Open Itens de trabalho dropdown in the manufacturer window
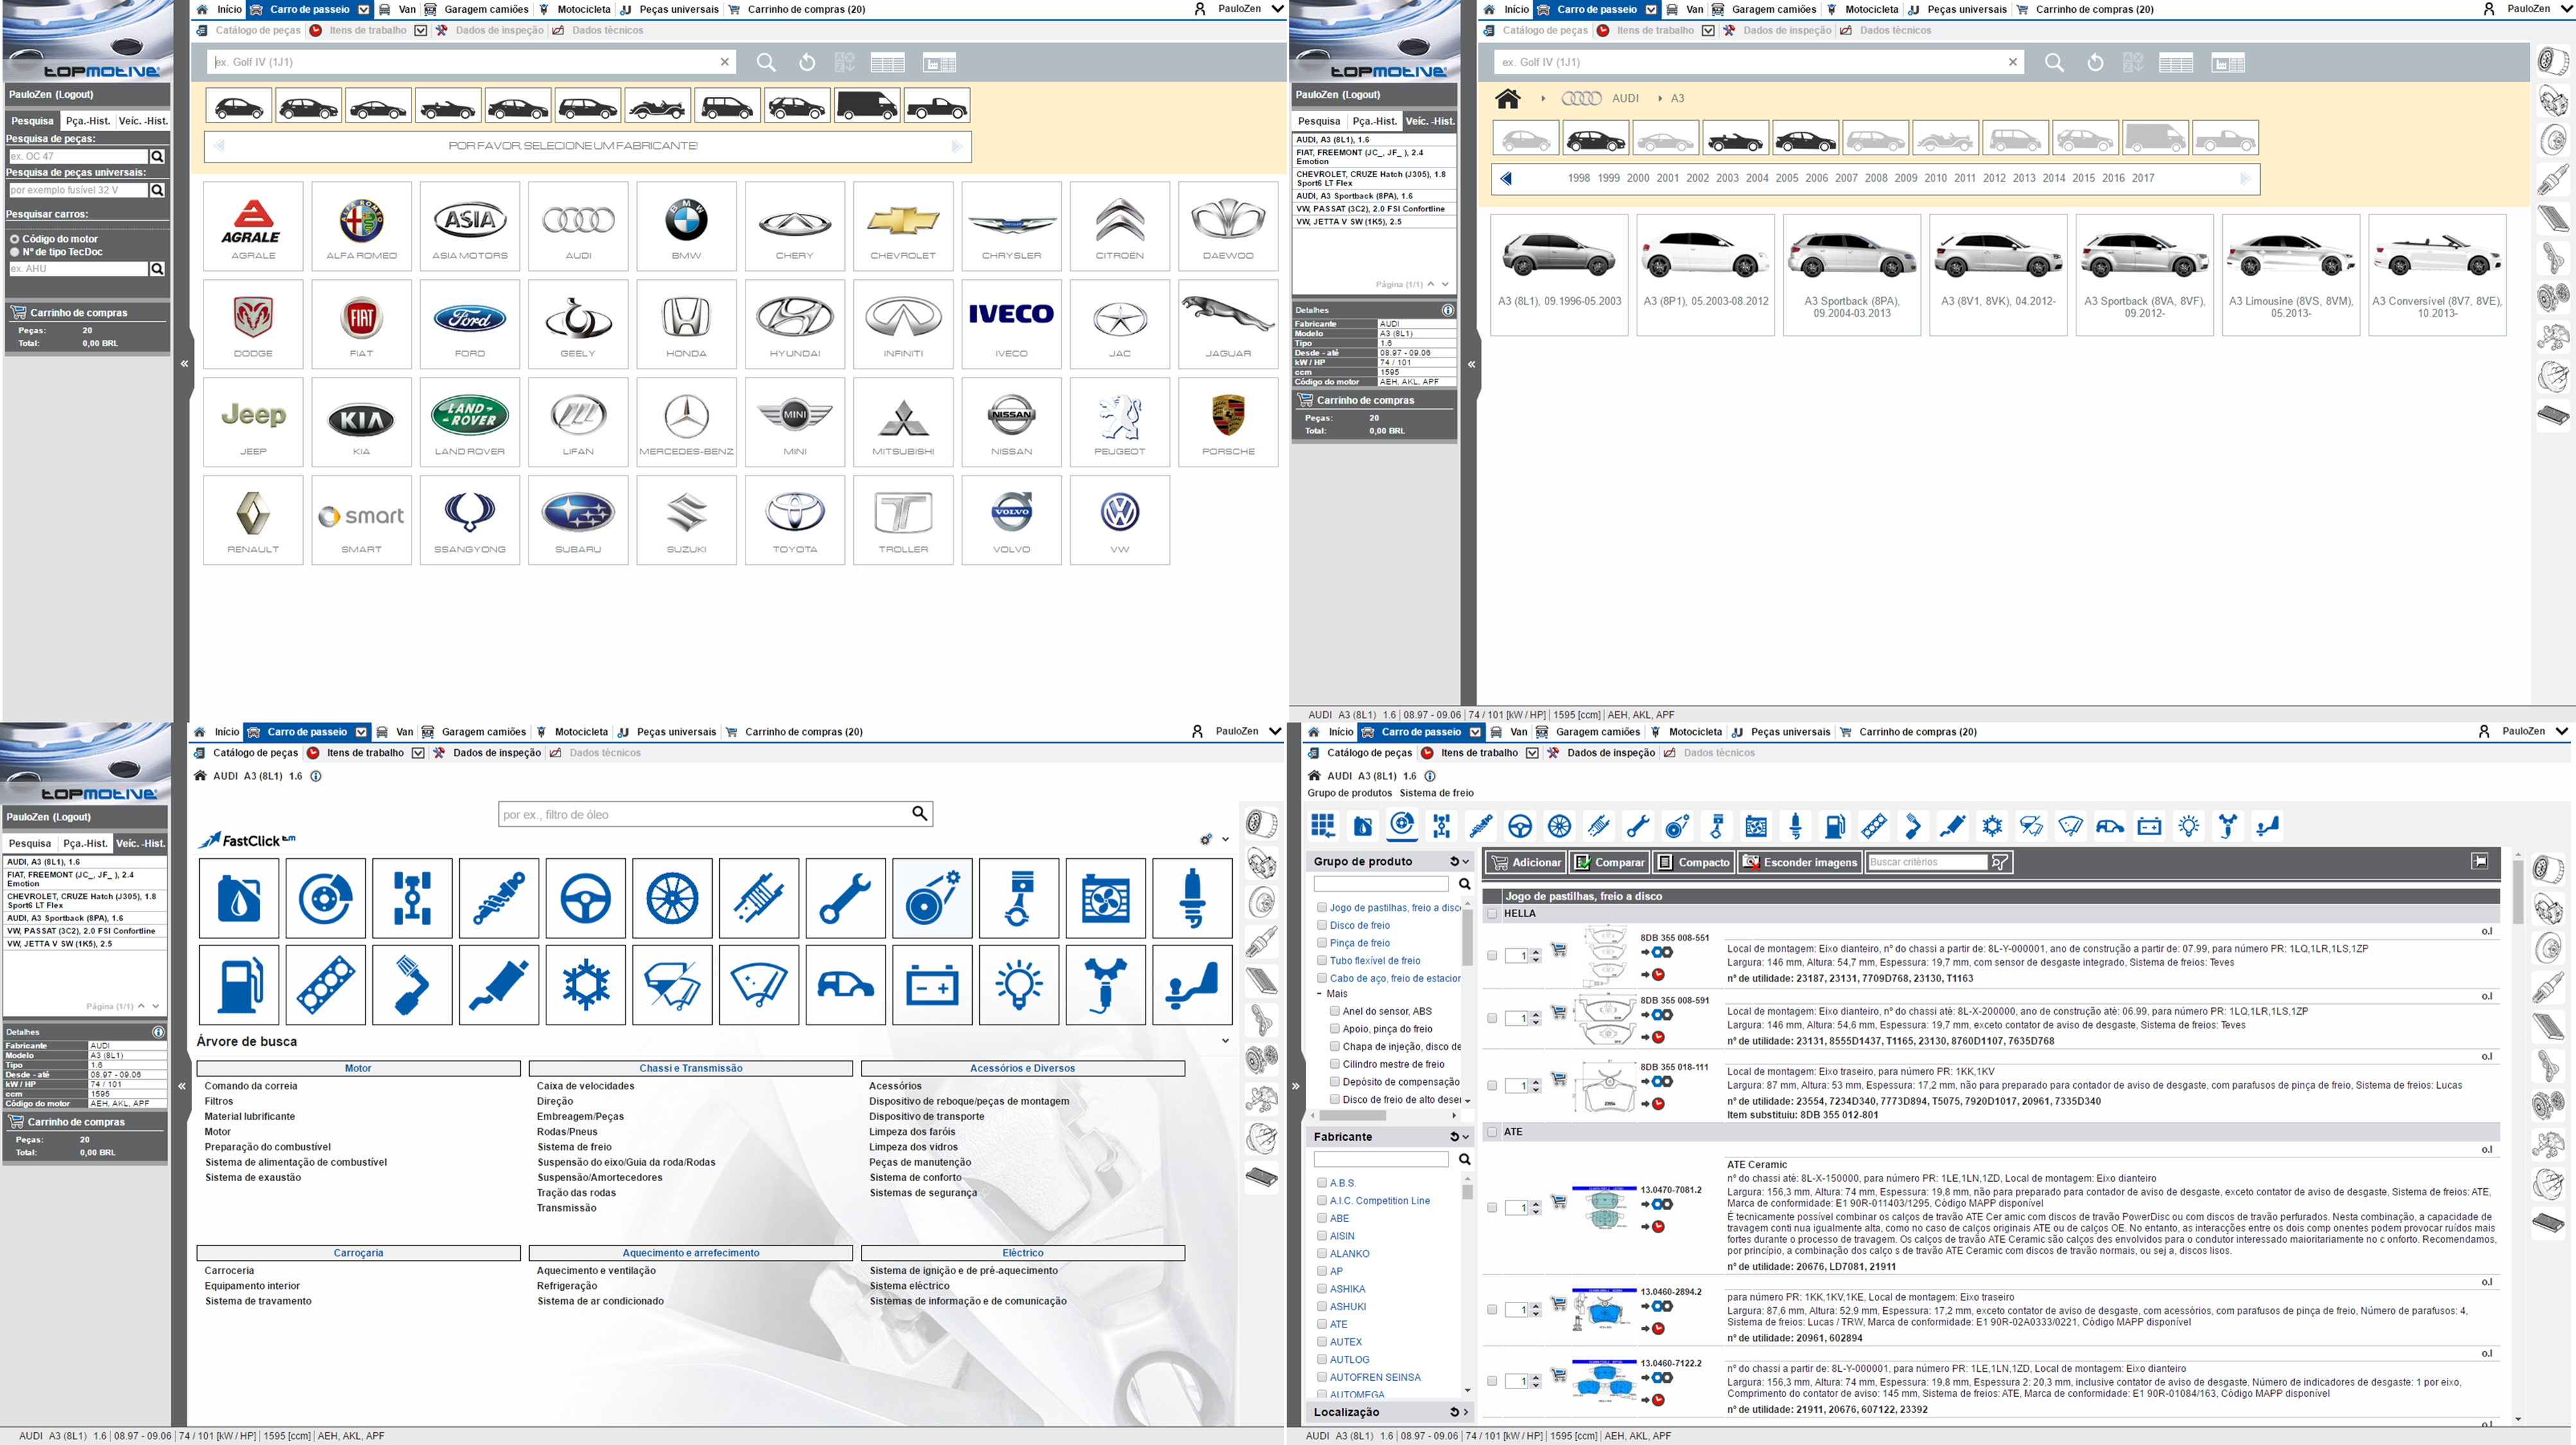This screenshot has width=2576, height=1445. click(421, 30)
